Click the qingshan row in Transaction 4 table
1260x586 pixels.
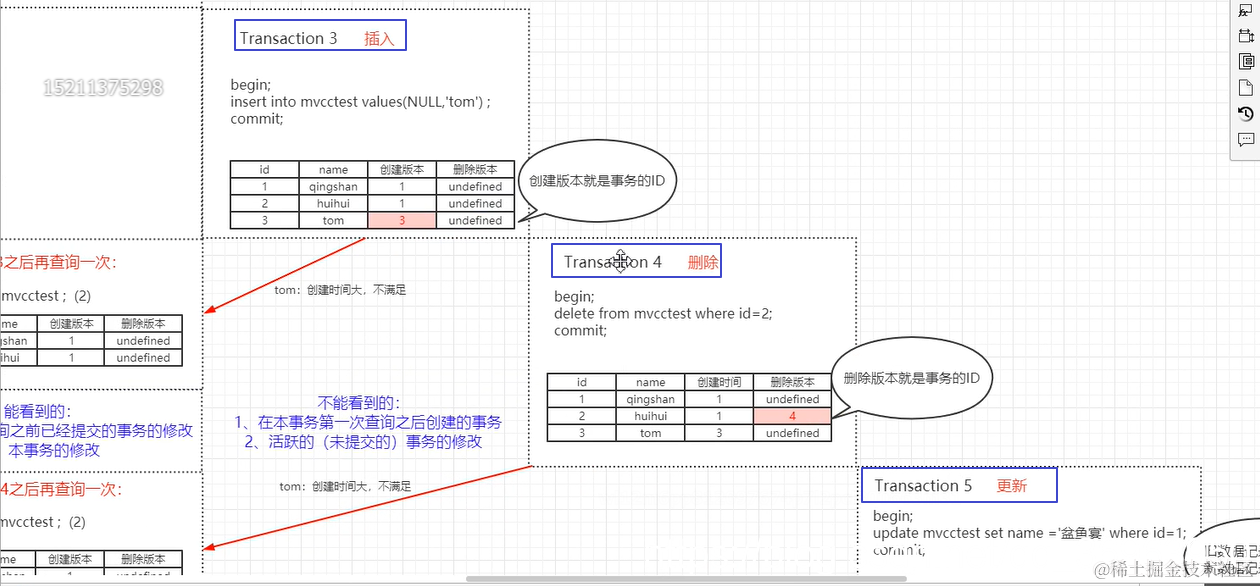coord(651,398)
